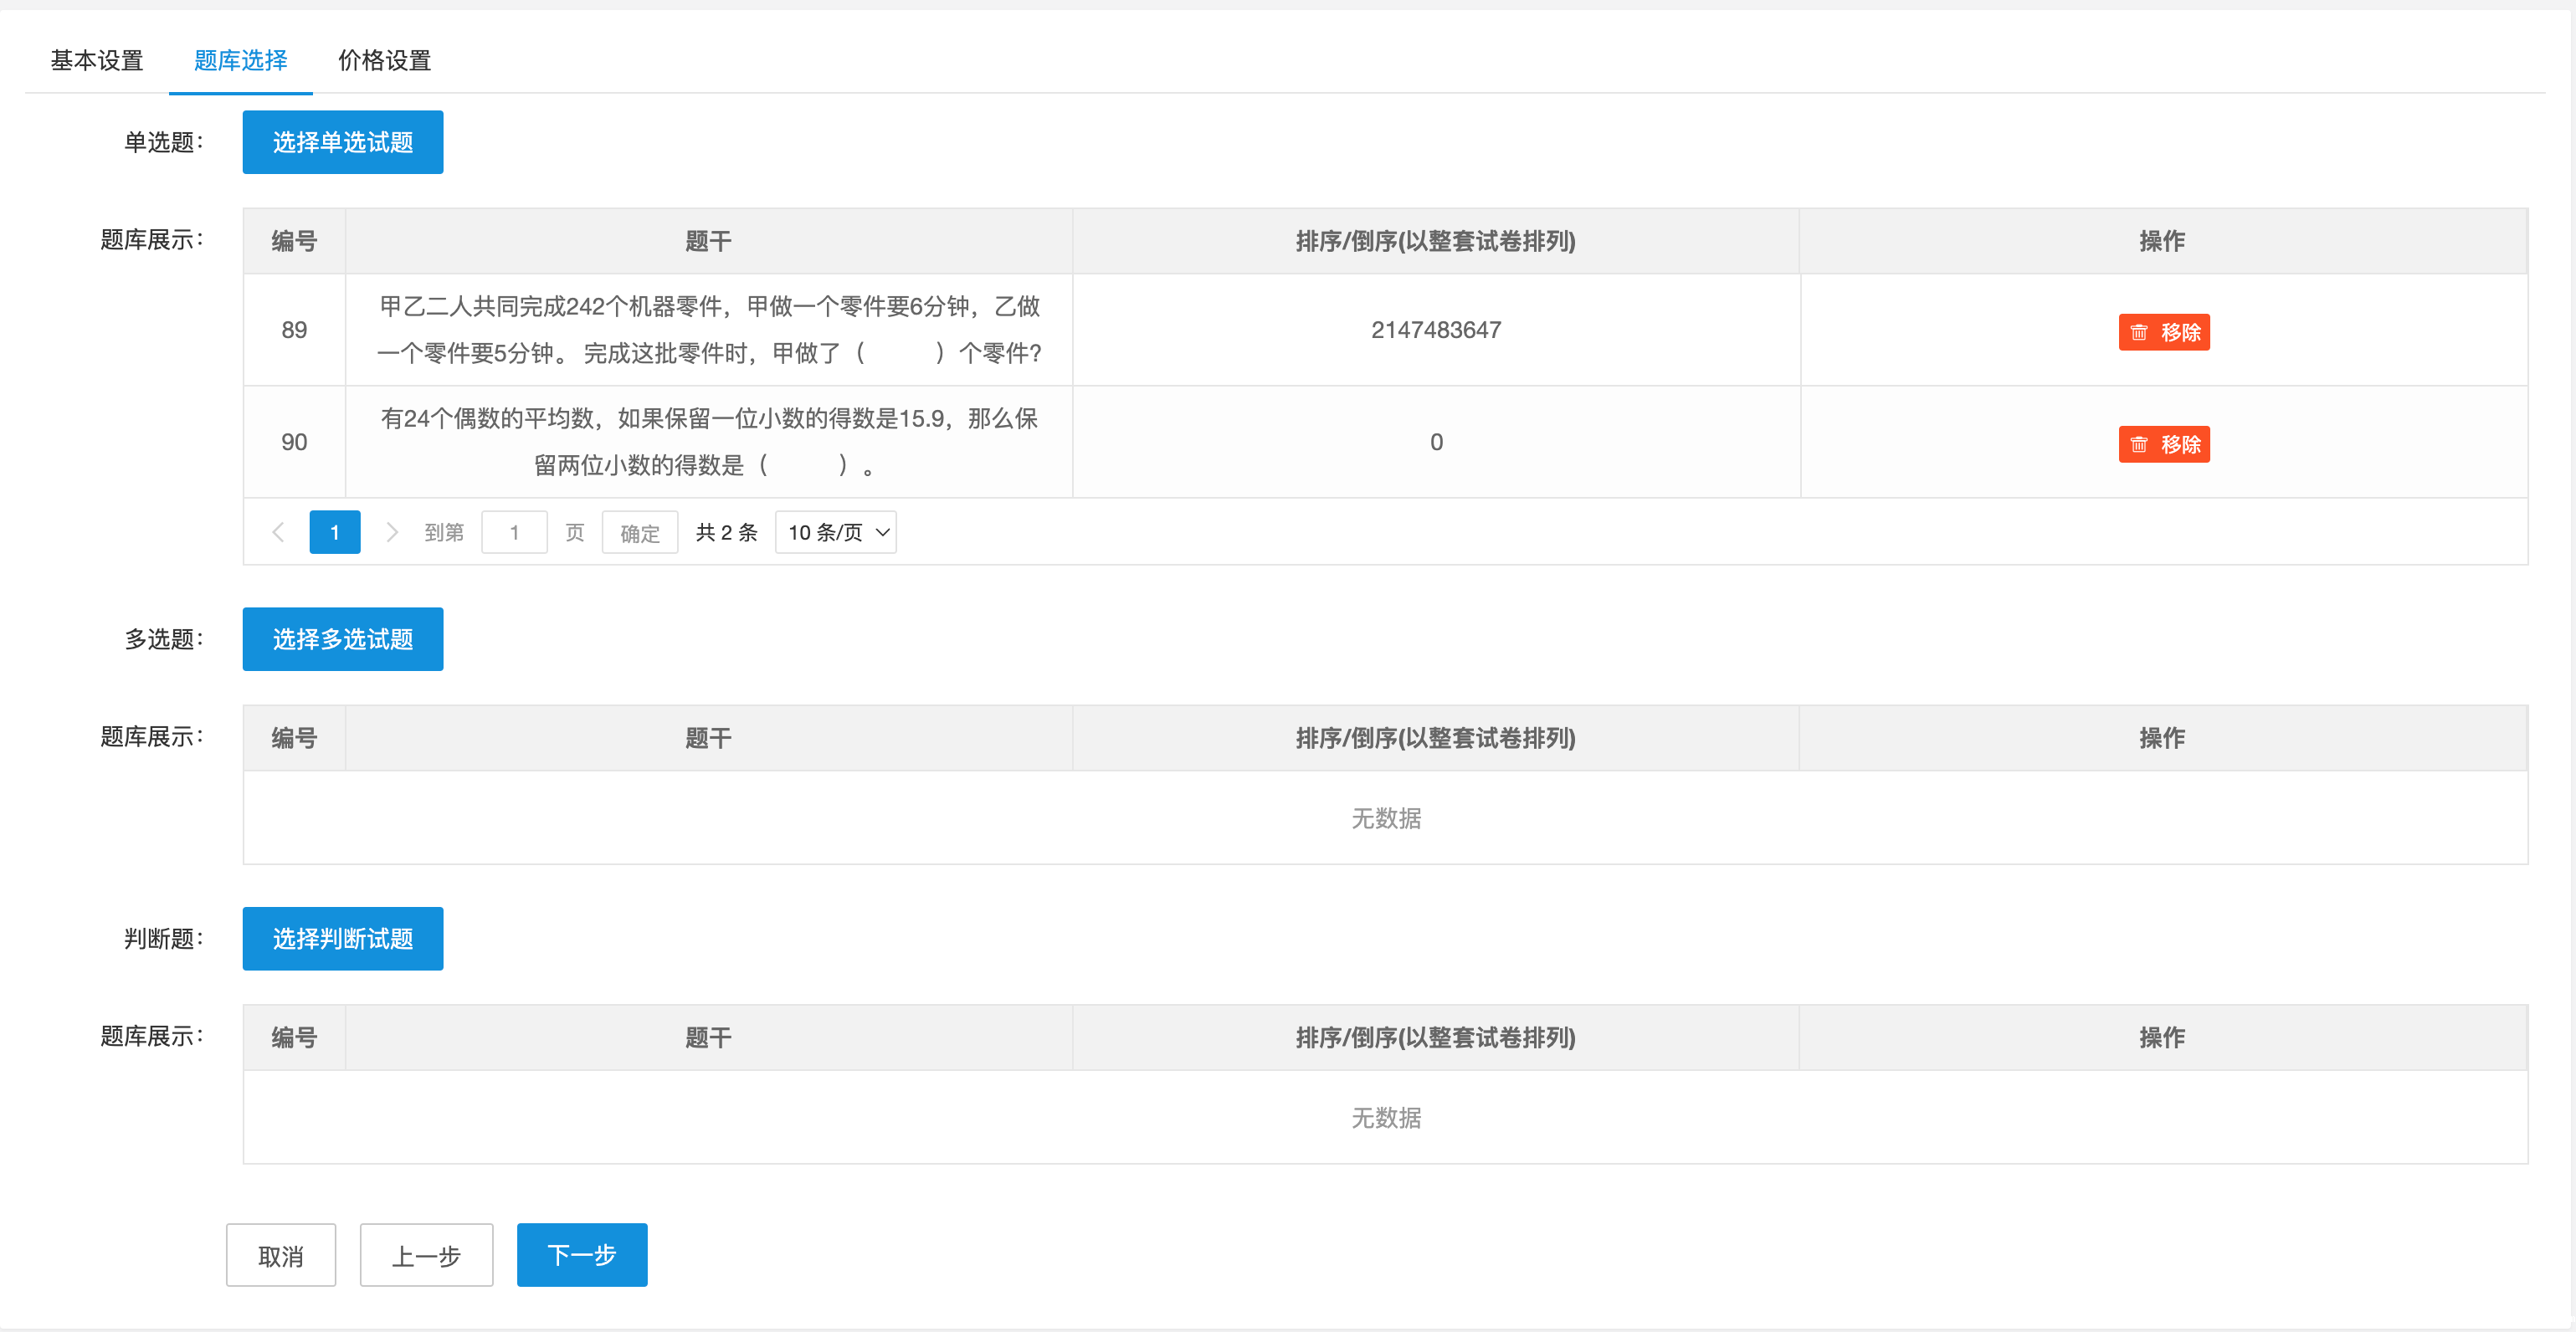Image resolution: width=2576 pixels, height=1332 pixels.
Task: Click sort value 0 cell of question 90
Action: pyautogui.click(x=1435, y=442)
